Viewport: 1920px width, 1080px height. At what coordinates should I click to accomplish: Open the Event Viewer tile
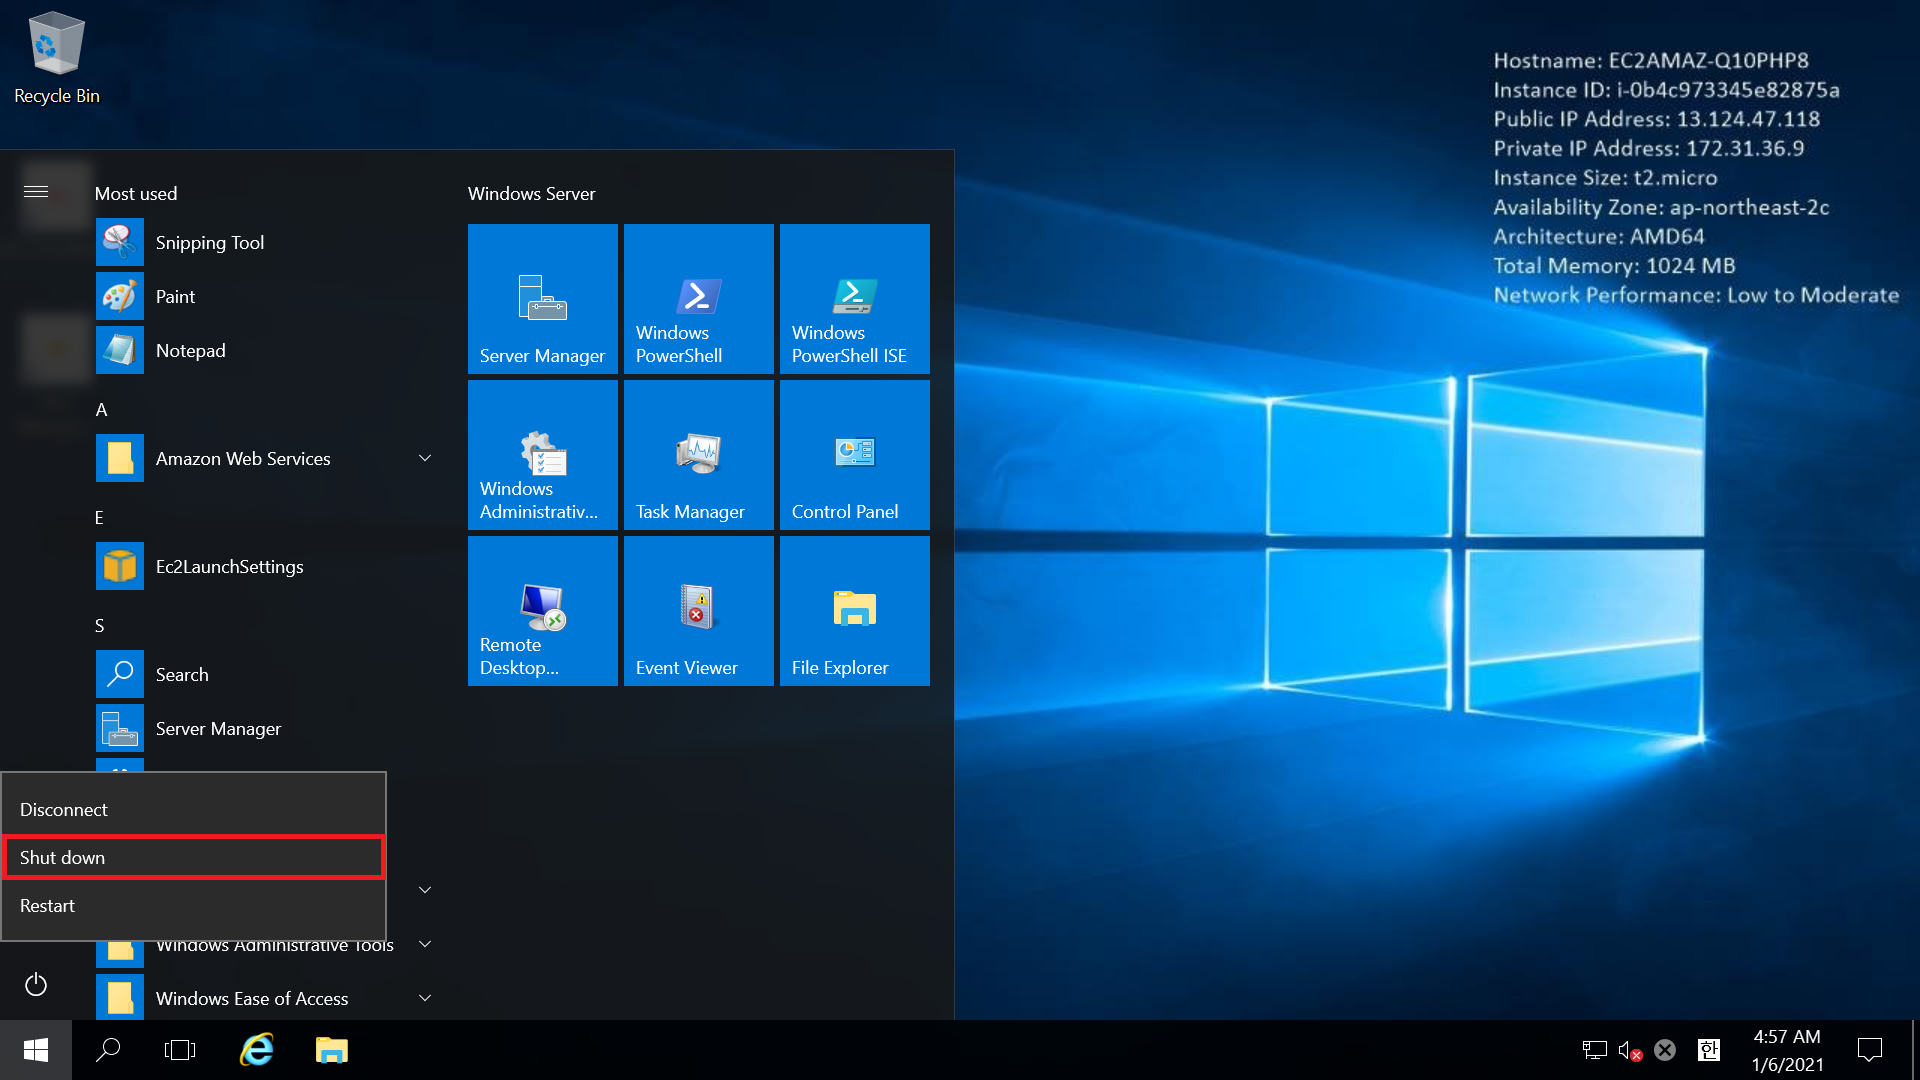pos(699,611)
